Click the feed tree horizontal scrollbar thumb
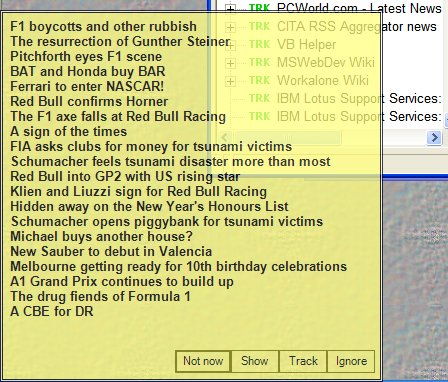The width and height of the screenshot is (448, 382). (x=288, y=137)
